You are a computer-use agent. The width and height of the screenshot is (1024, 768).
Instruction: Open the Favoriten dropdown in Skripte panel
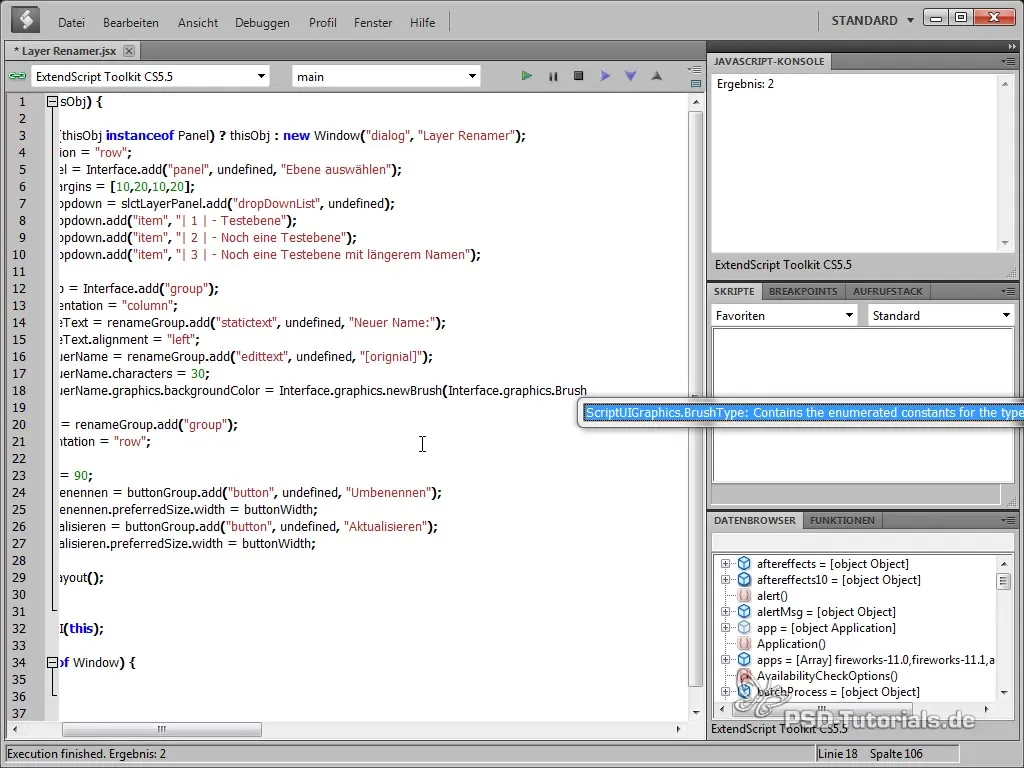(785, 315)
